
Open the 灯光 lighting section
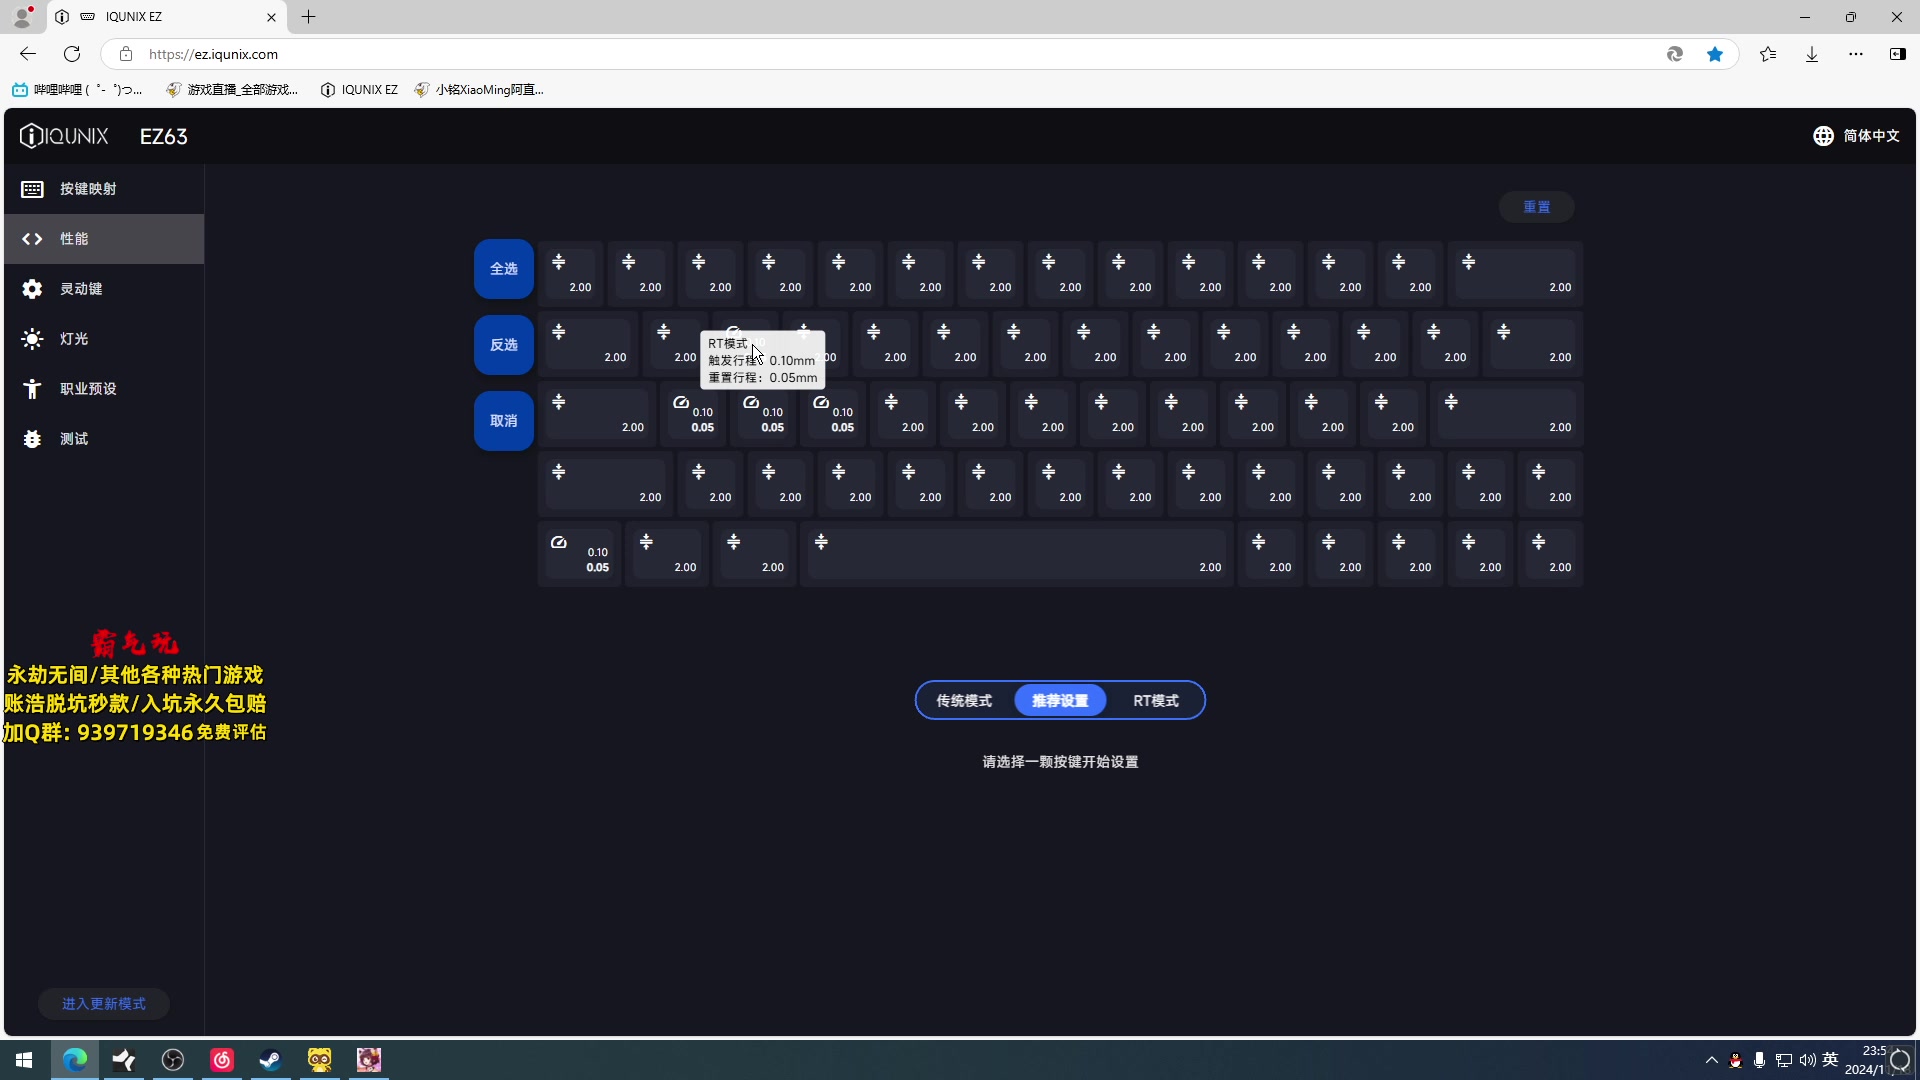pos(104,339)
